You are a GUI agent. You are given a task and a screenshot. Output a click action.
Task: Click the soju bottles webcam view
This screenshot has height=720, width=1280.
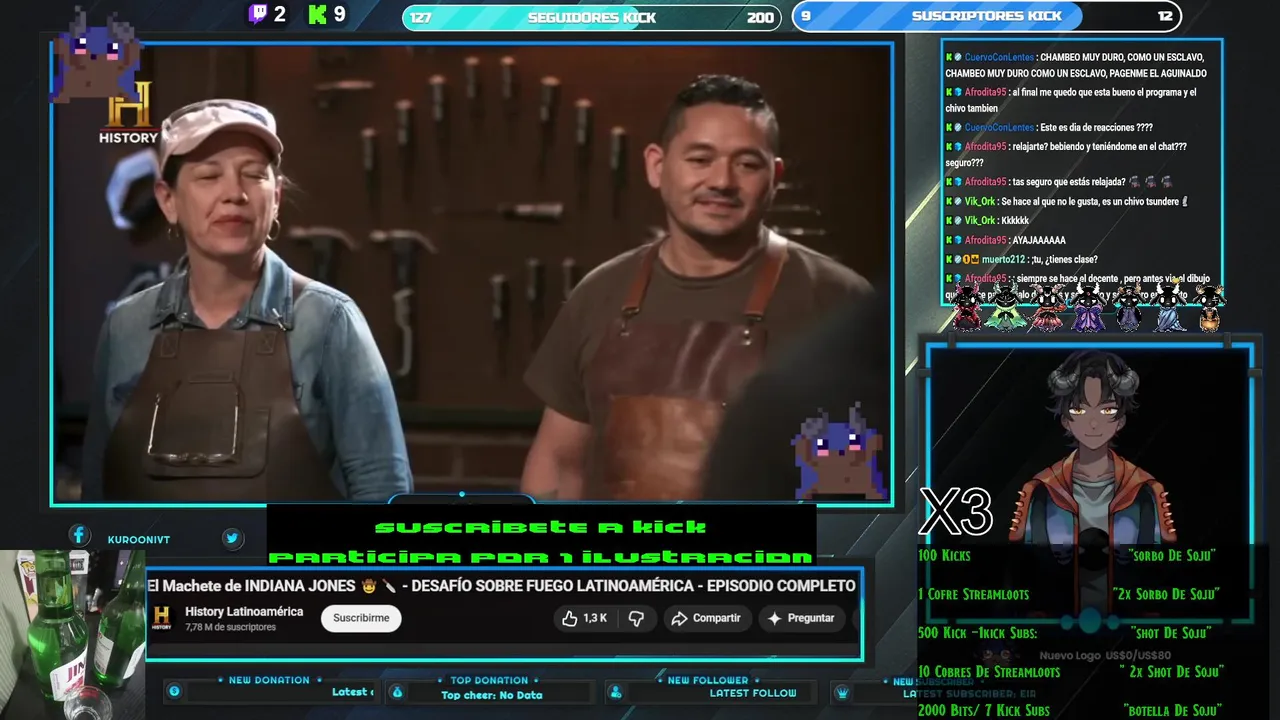tap(72, 635)
